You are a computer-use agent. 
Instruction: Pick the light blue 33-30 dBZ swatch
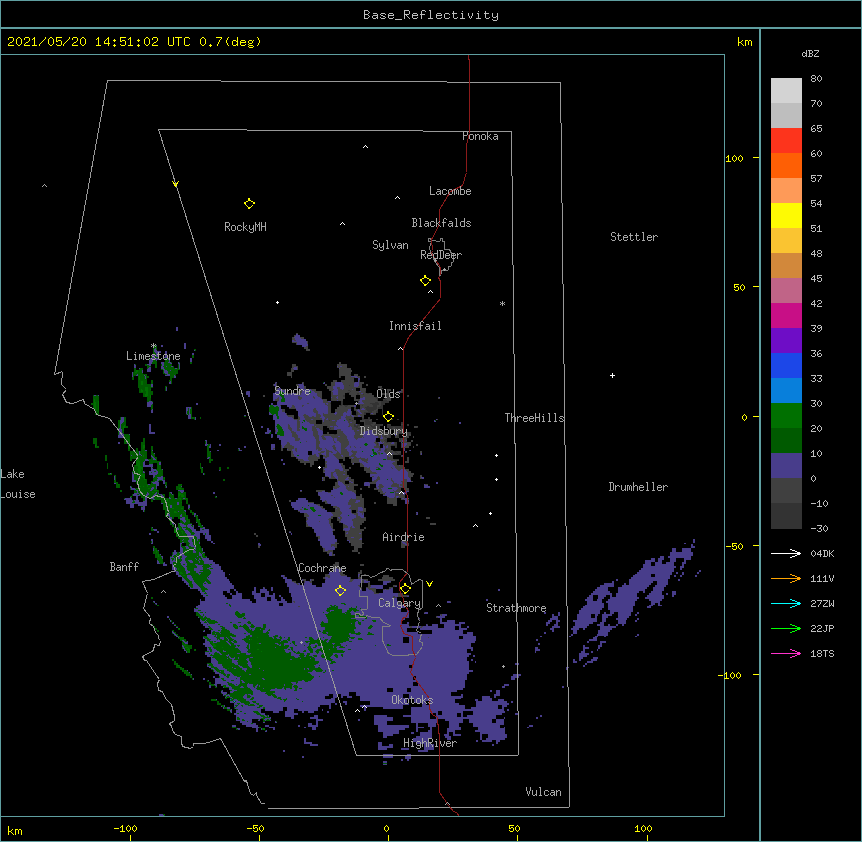click(786, 391)
